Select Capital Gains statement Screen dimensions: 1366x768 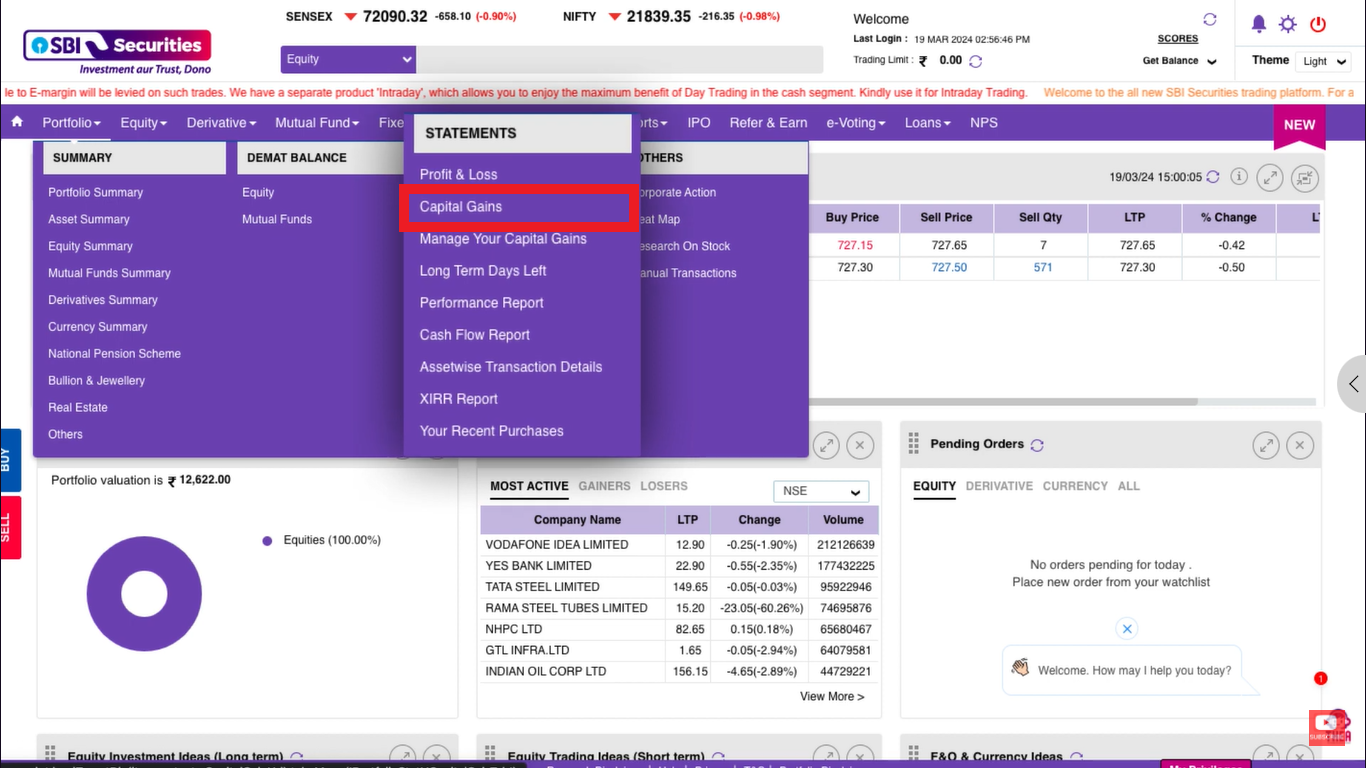click(461, 206)
